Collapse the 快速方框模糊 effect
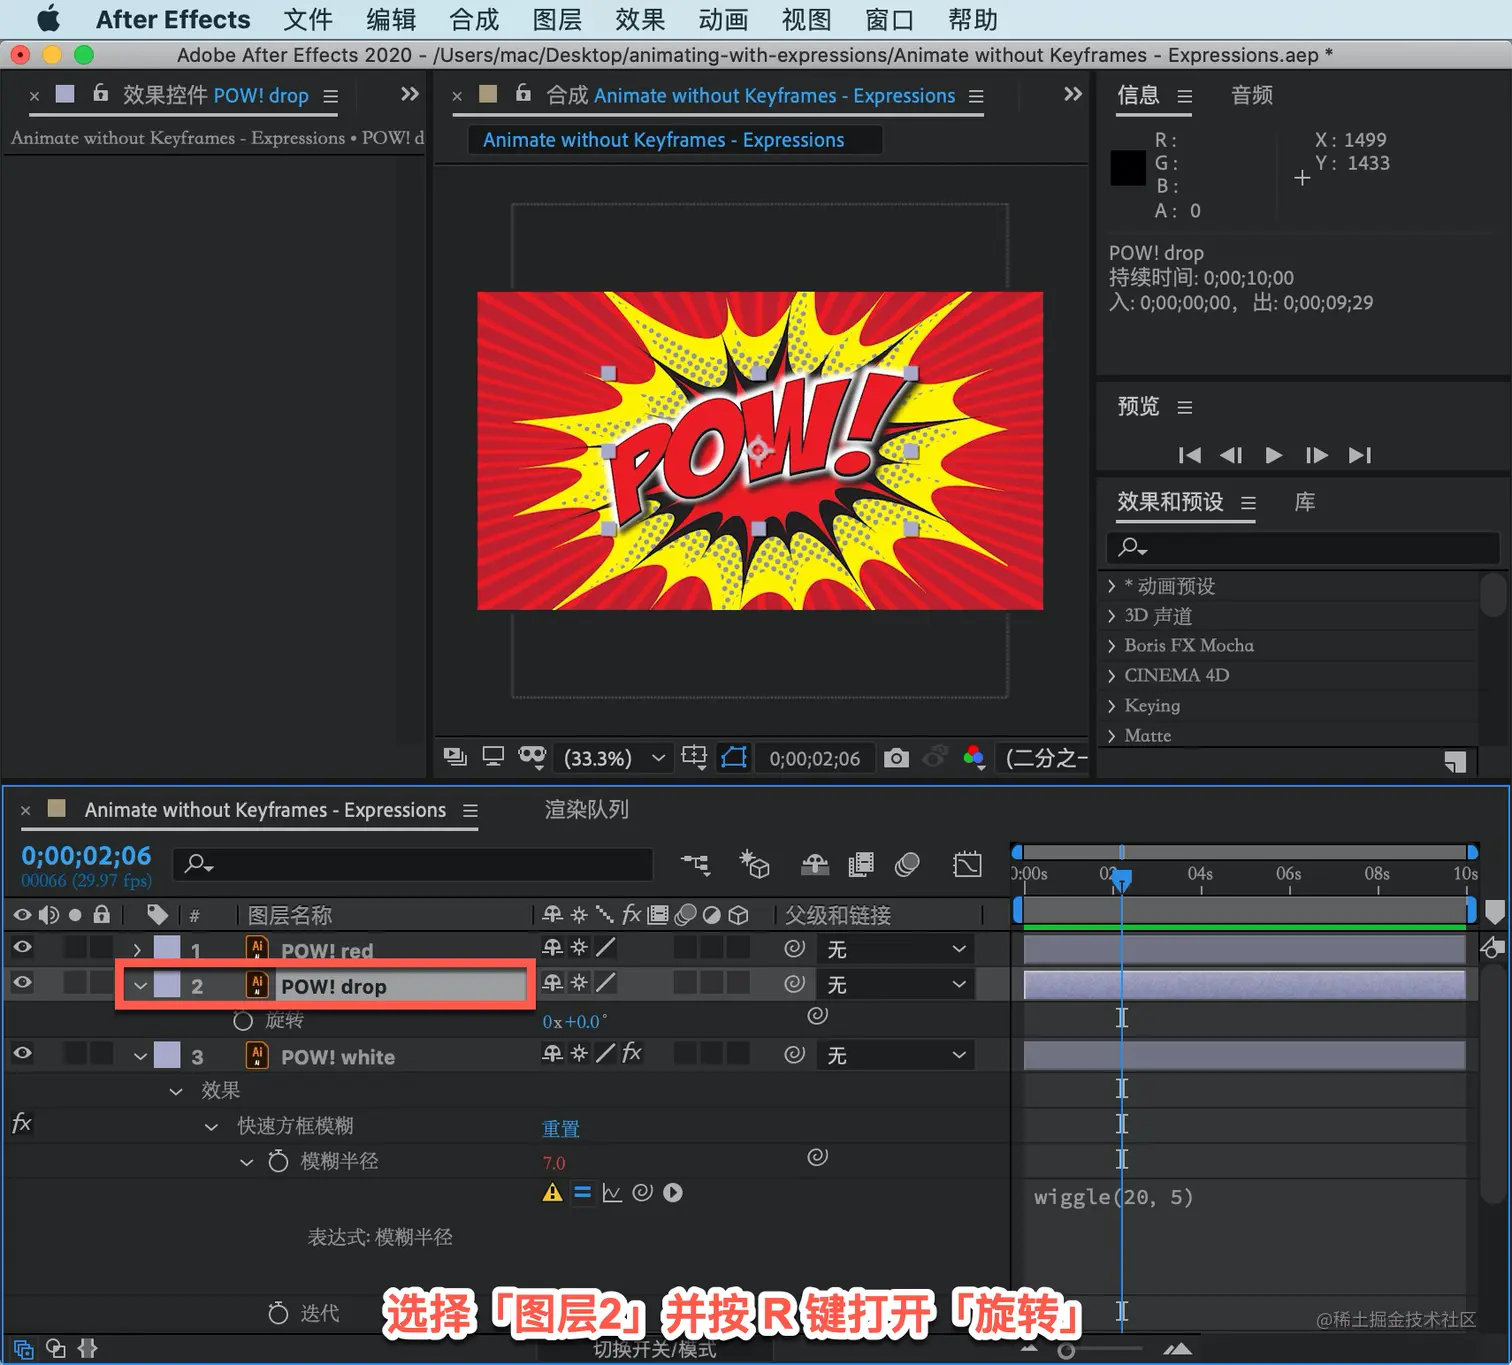 click(x=211, y=1127)
